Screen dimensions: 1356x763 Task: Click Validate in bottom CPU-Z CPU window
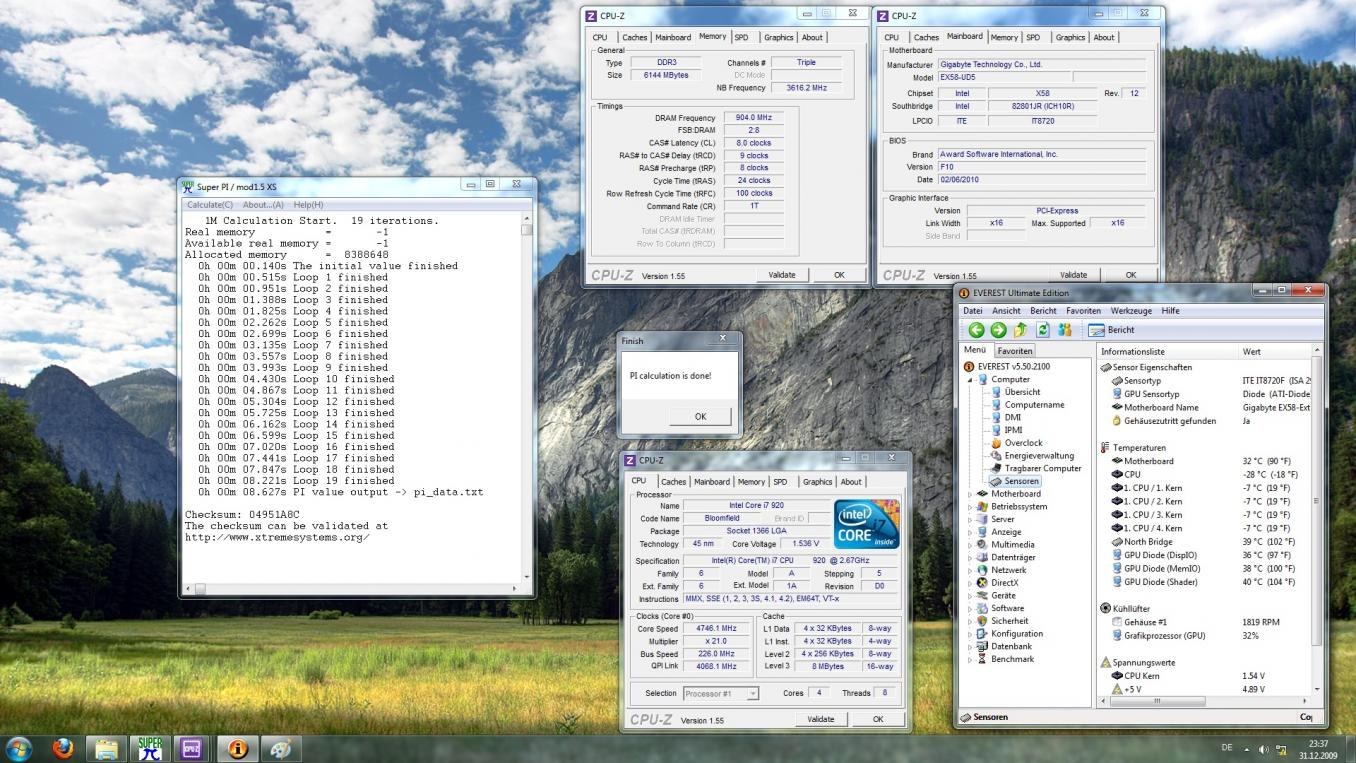(820, 719)
